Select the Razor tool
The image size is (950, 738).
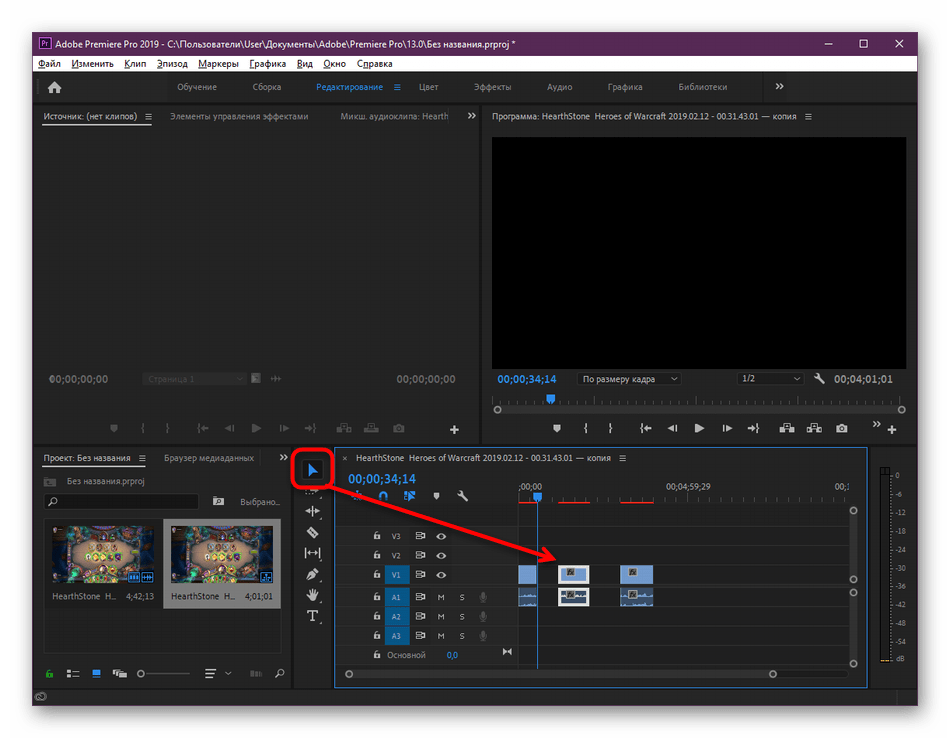(312, 532)
